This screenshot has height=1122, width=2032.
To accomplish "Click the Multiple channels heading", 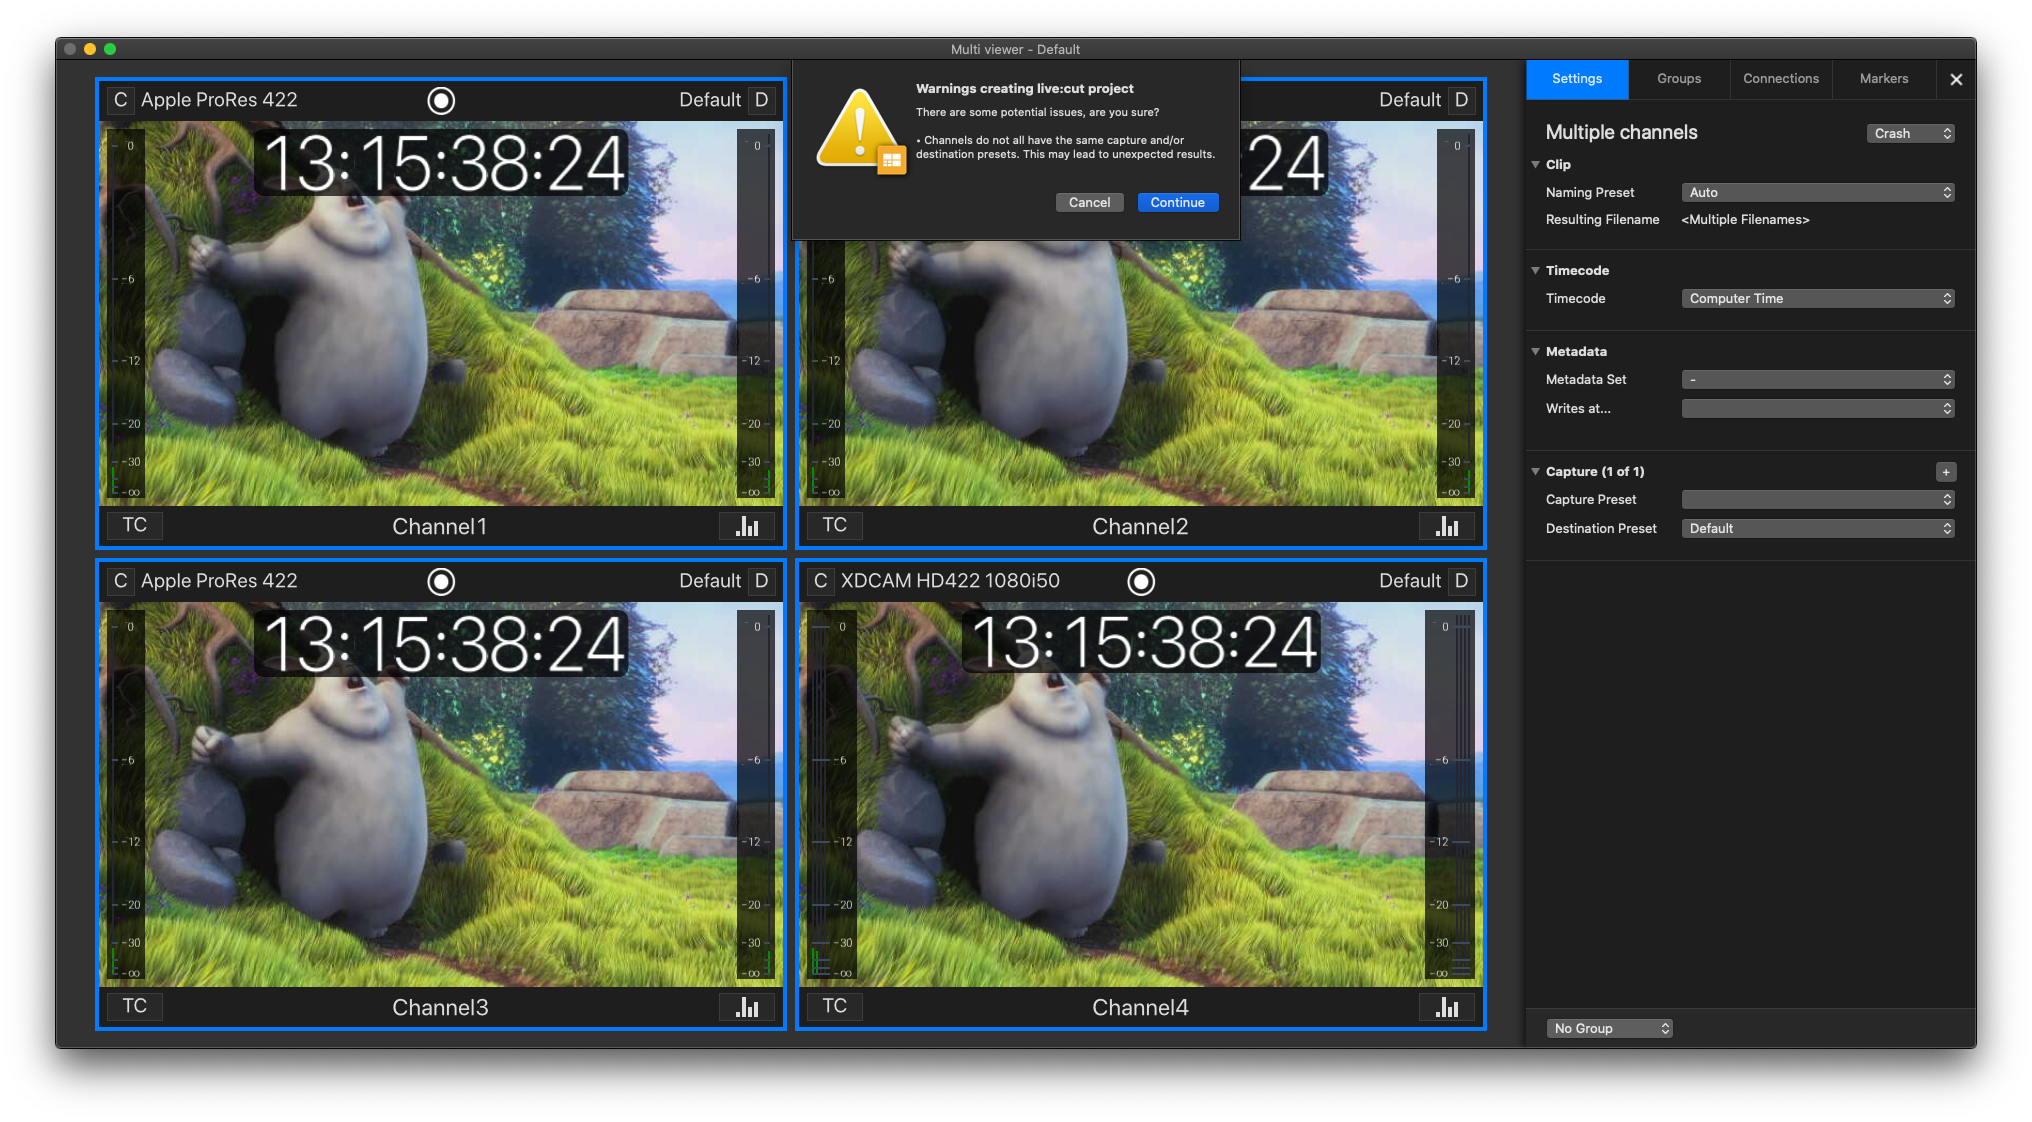I will [x=1621, y=133].
